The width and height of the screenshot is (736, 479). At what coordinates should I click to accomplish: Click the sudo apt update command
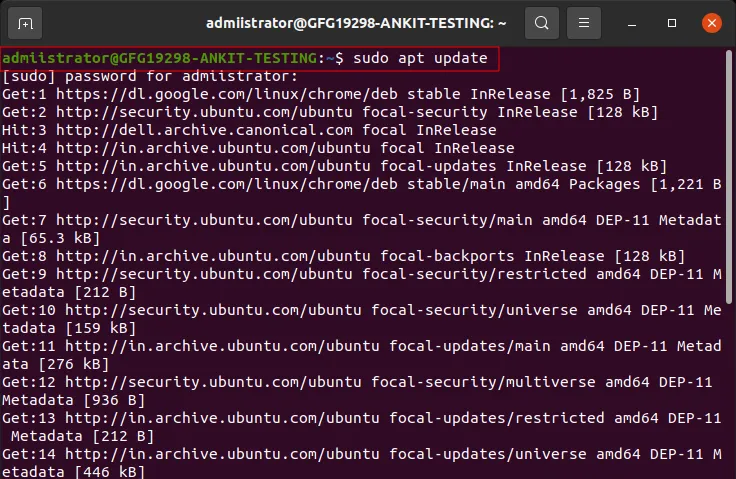(420, 58)
